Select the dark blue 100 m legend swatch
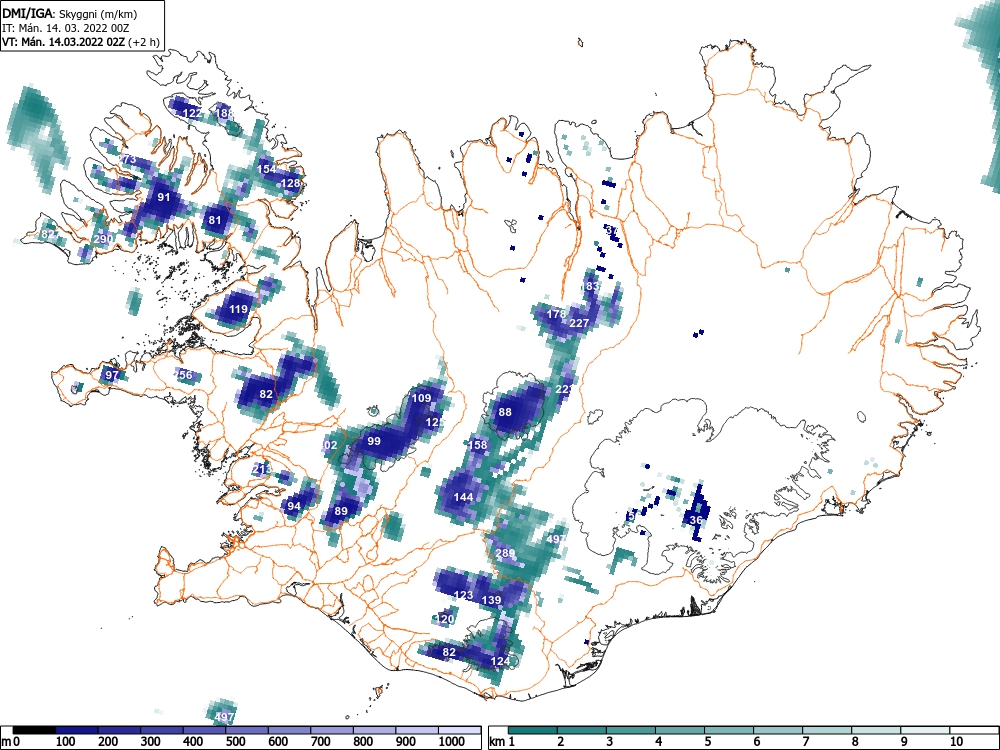Screen dimensions: 1000x750 tap(77, 730)
